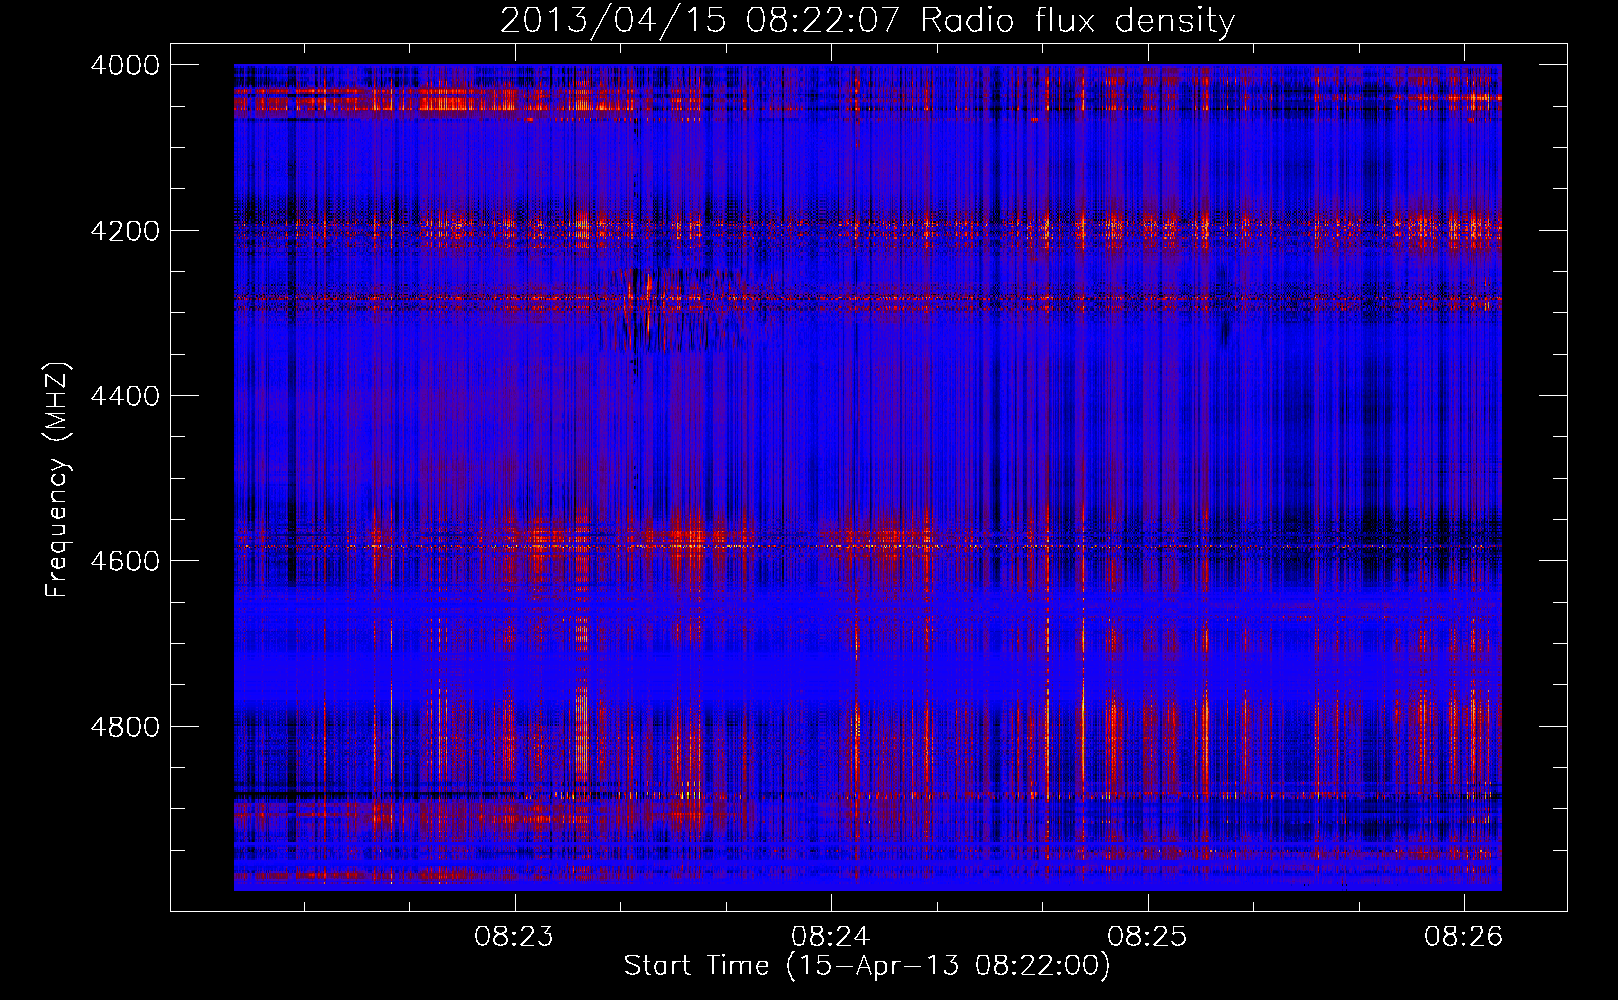Click the 4200 frequency axis label
The width and height of the screenshot is (1618, 1000).
click(125, 230)
